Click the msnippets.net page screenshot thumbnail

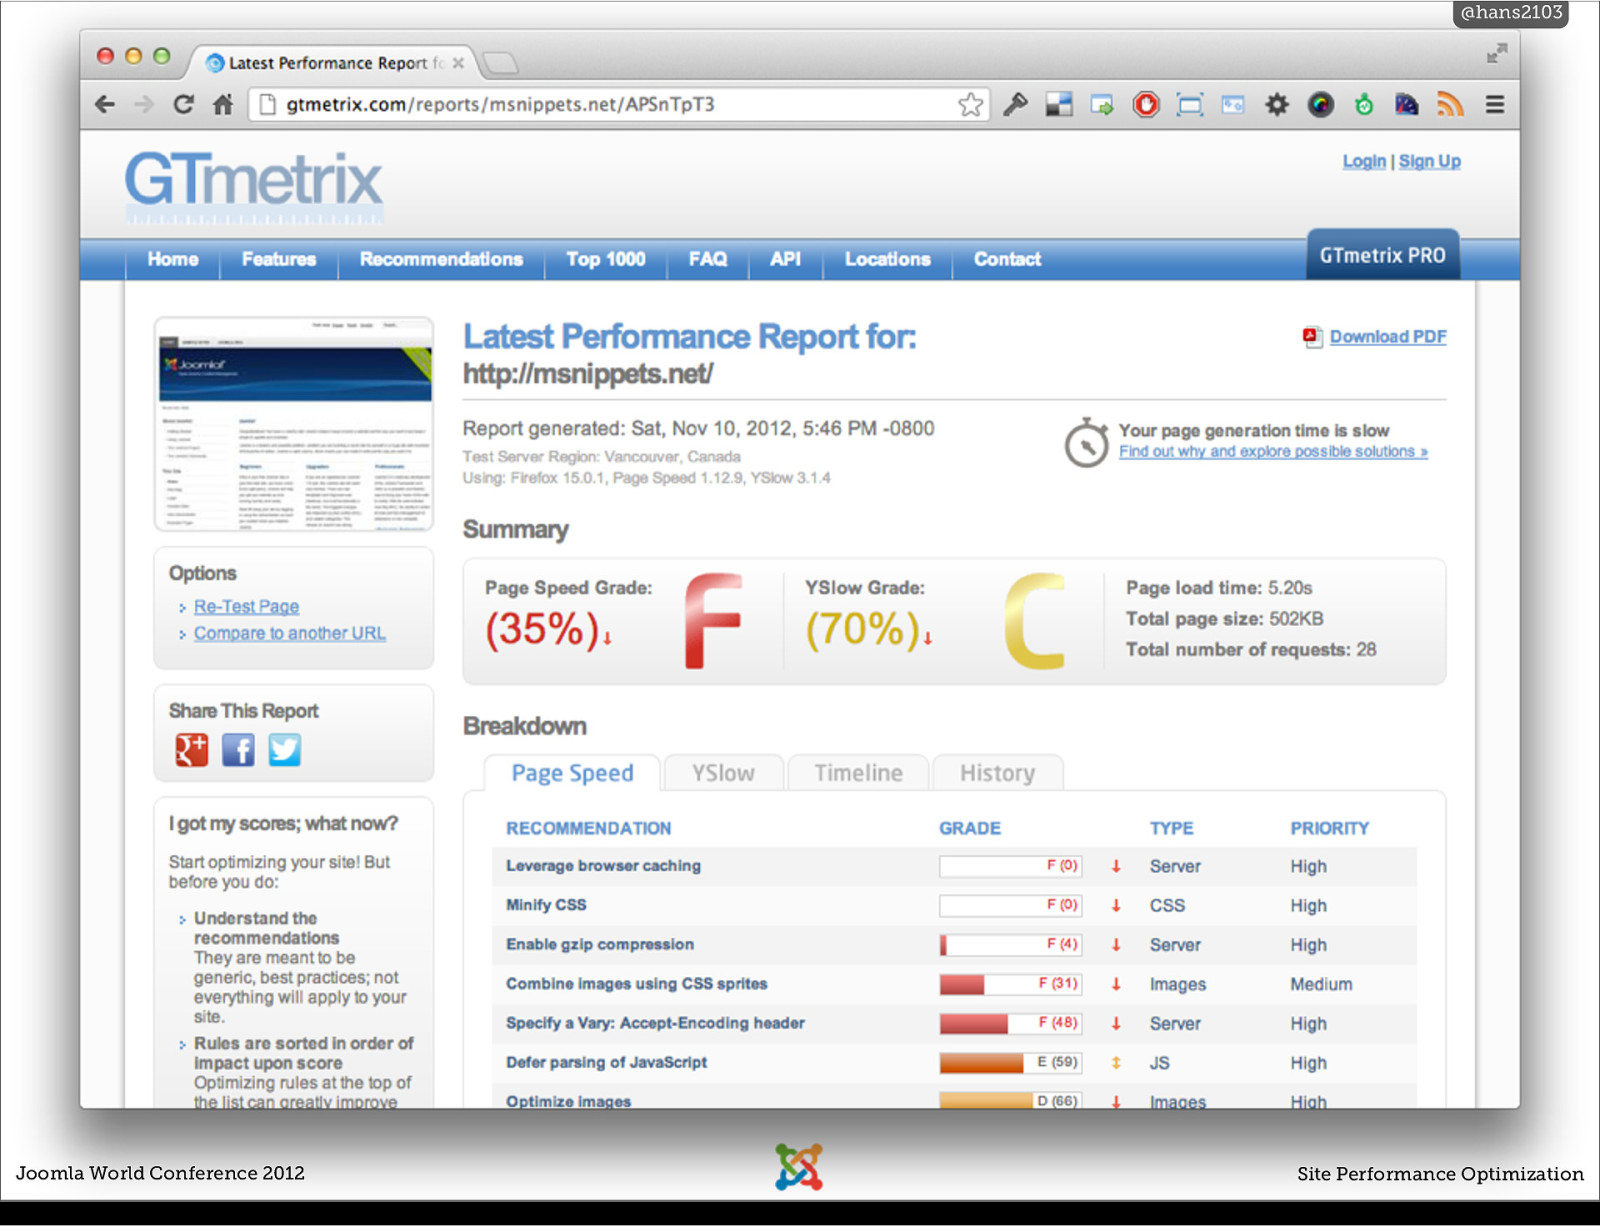coord(294,425)
